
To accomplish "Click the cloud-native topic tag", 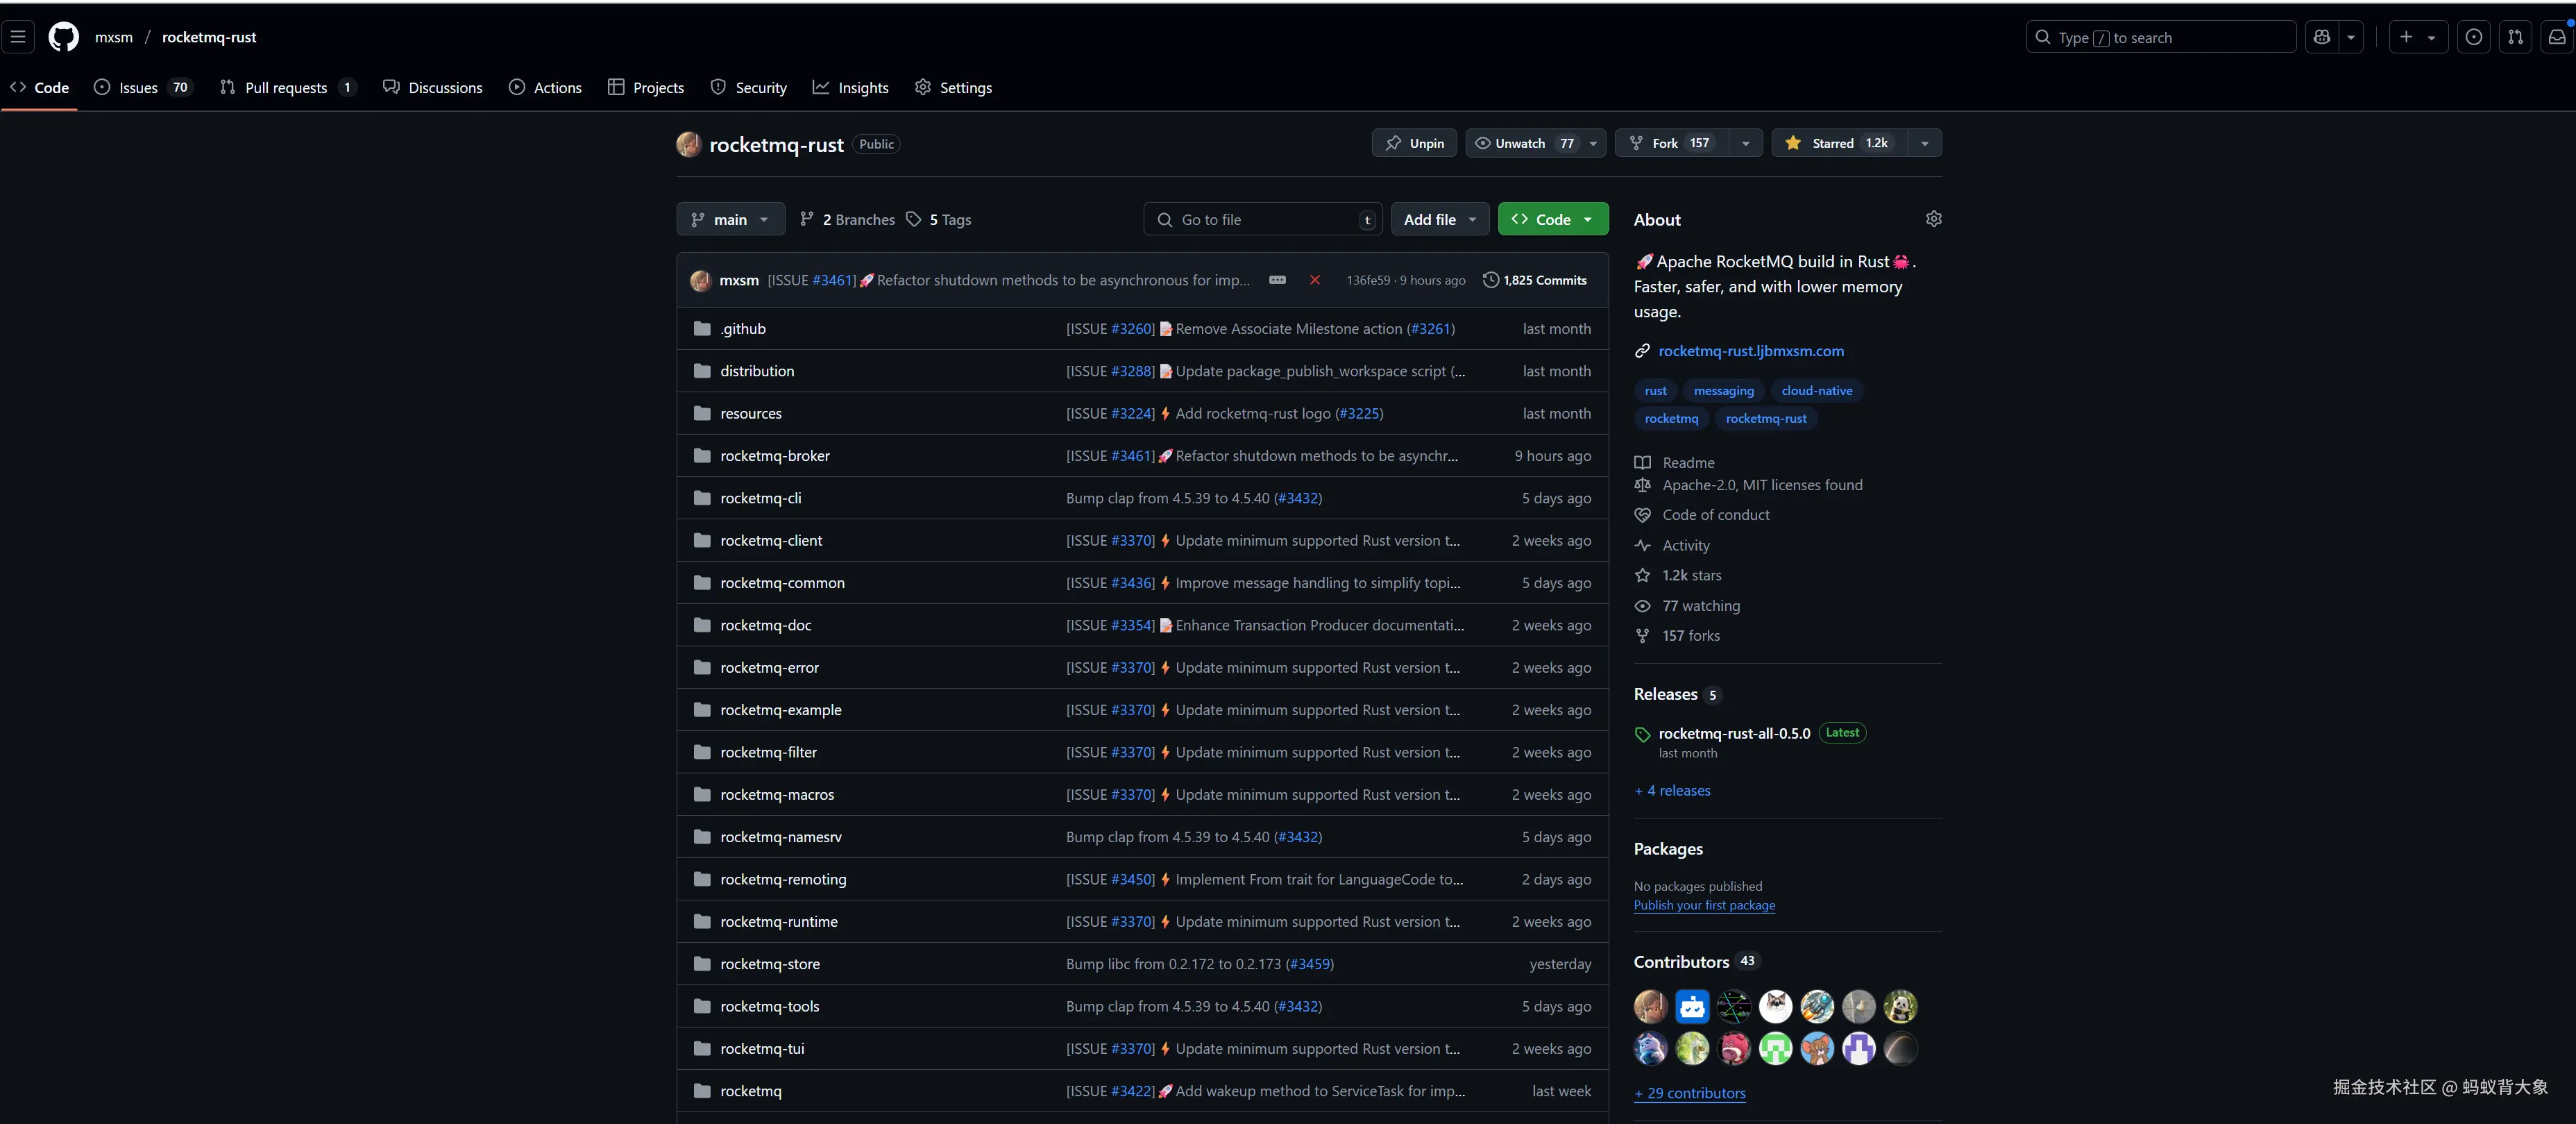I will click(x=1816, y=391).
